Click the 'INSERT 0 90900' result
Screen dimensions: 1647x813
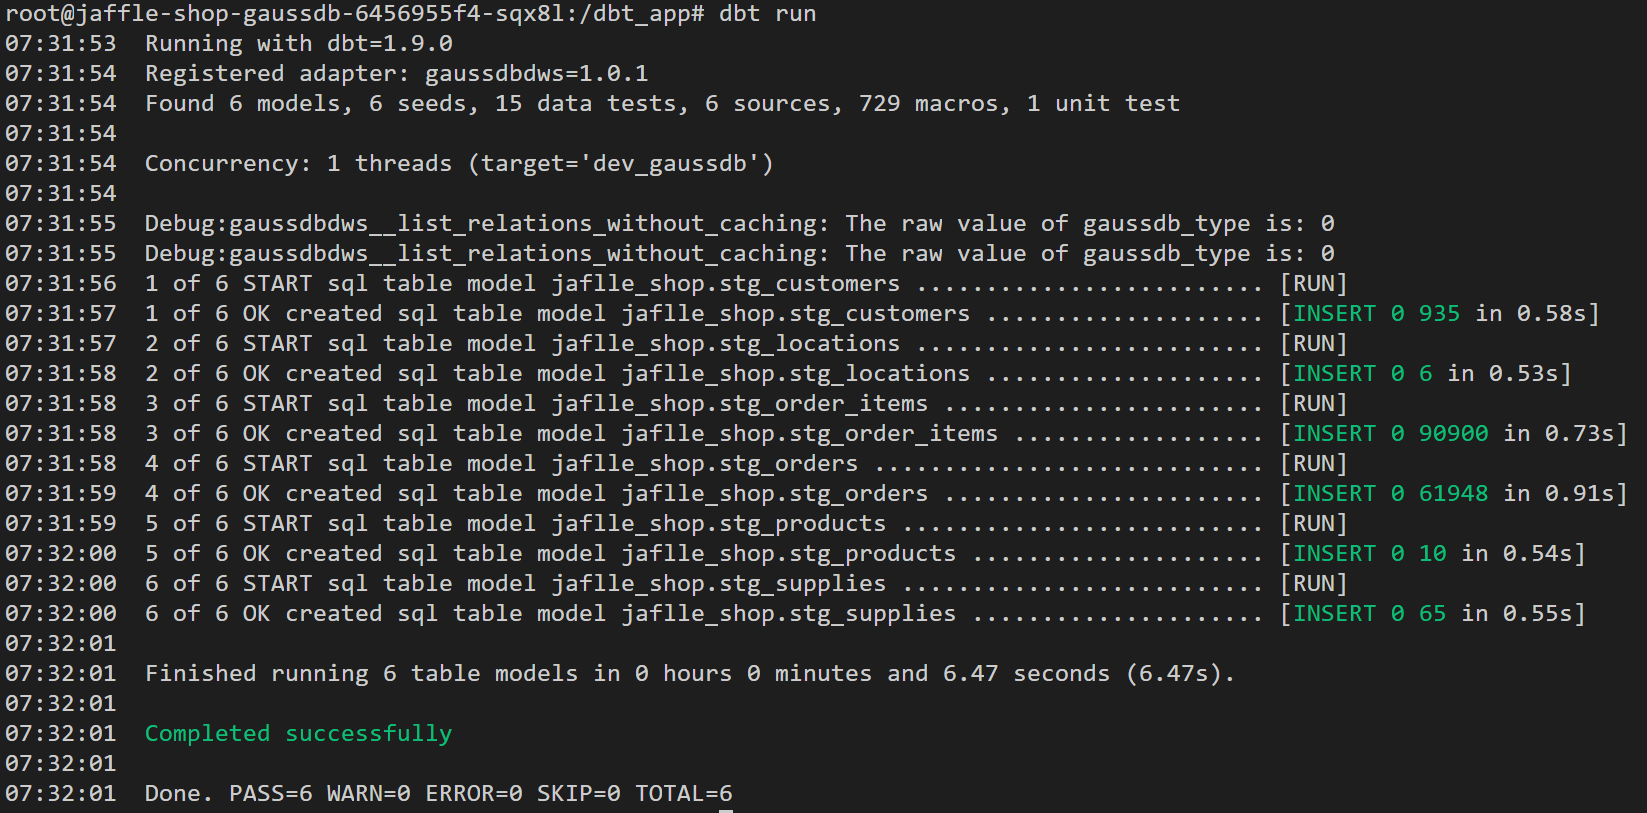[1390, 434]
